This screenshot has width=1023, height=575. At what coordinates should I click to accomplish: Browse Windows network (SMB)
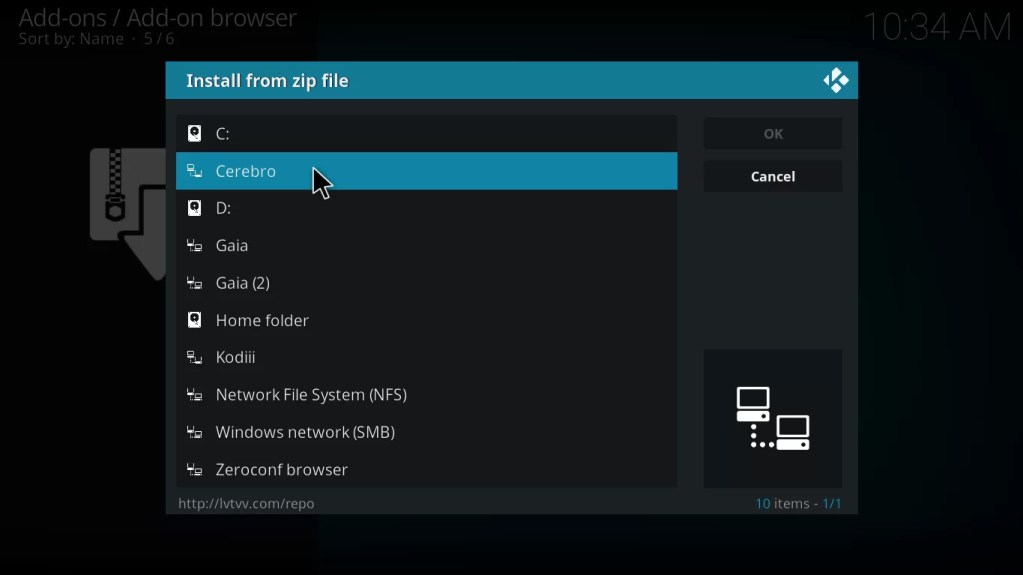[427, 432]
